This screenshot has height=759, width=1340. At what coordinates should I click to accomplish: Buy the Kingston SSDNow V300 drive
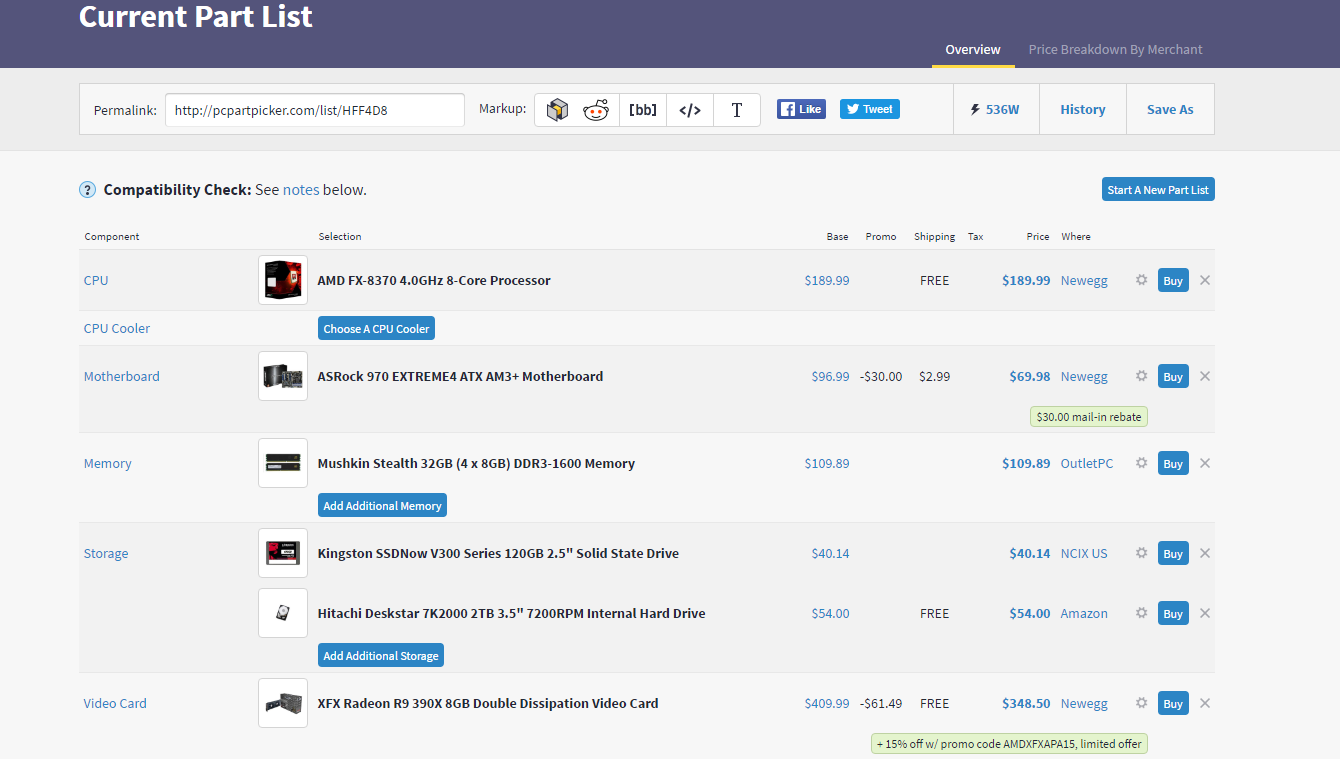coord(1173,553)
